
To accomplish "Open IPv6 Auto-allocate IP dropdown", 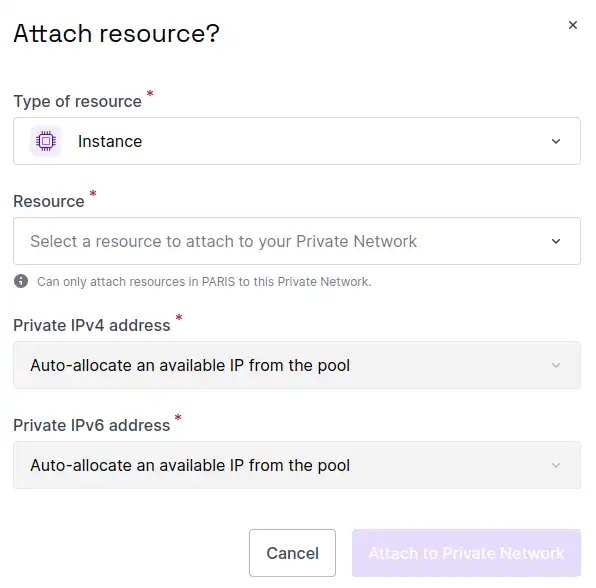I will (297, 465).
